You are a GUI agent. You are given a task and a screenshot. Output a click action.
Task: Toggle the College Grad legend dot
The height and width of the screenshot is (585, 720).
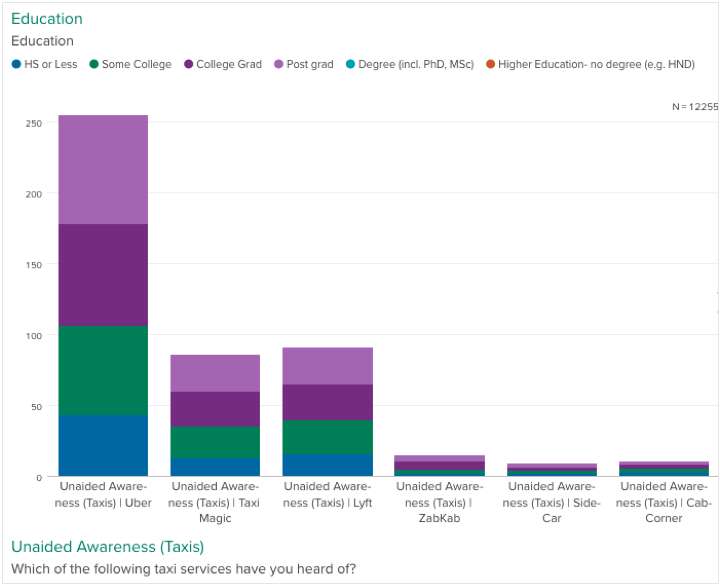click(189, 64)
